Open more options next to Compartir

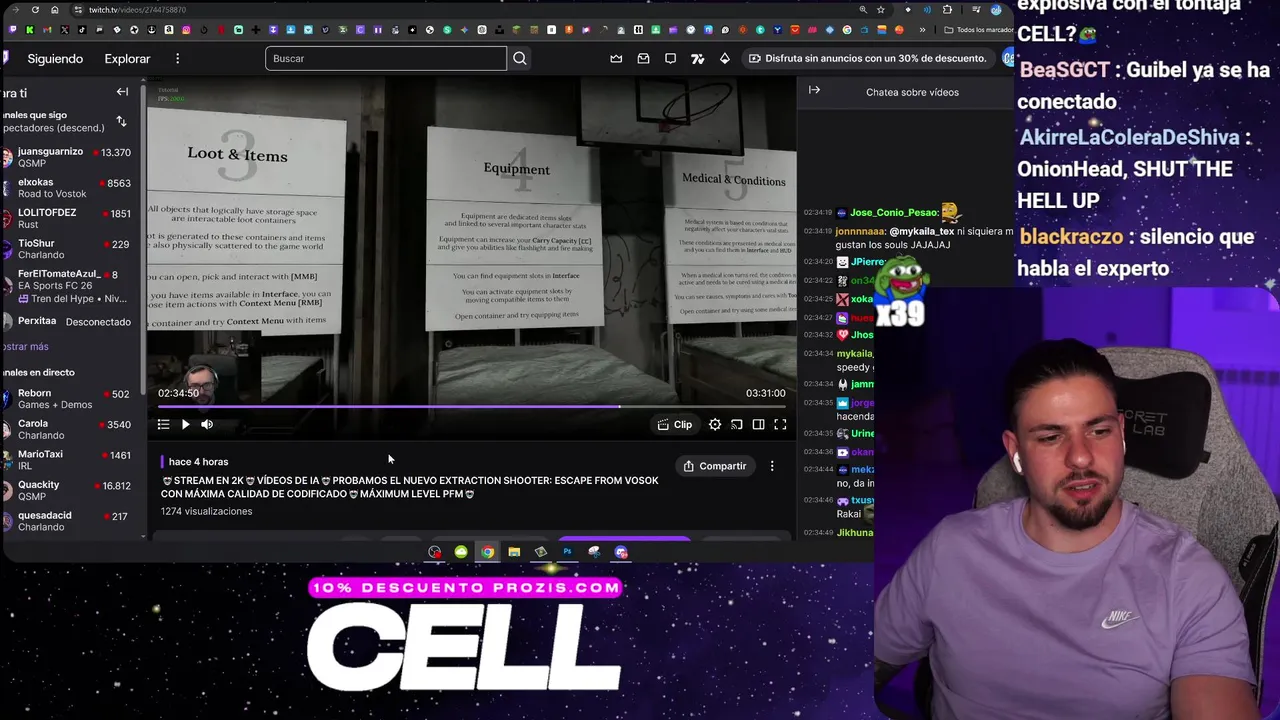pyautogui.click(x=772, y=466)
